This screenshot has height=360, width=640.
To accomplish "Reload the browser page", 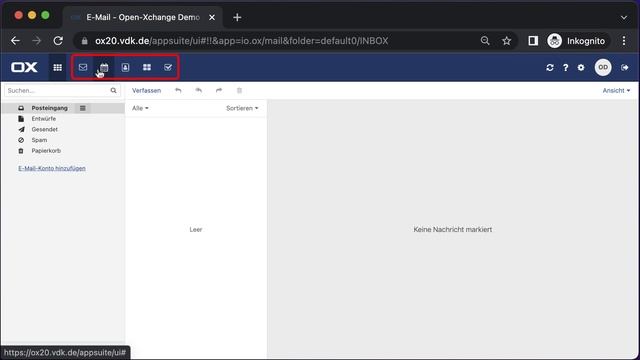I will (58, 41).
